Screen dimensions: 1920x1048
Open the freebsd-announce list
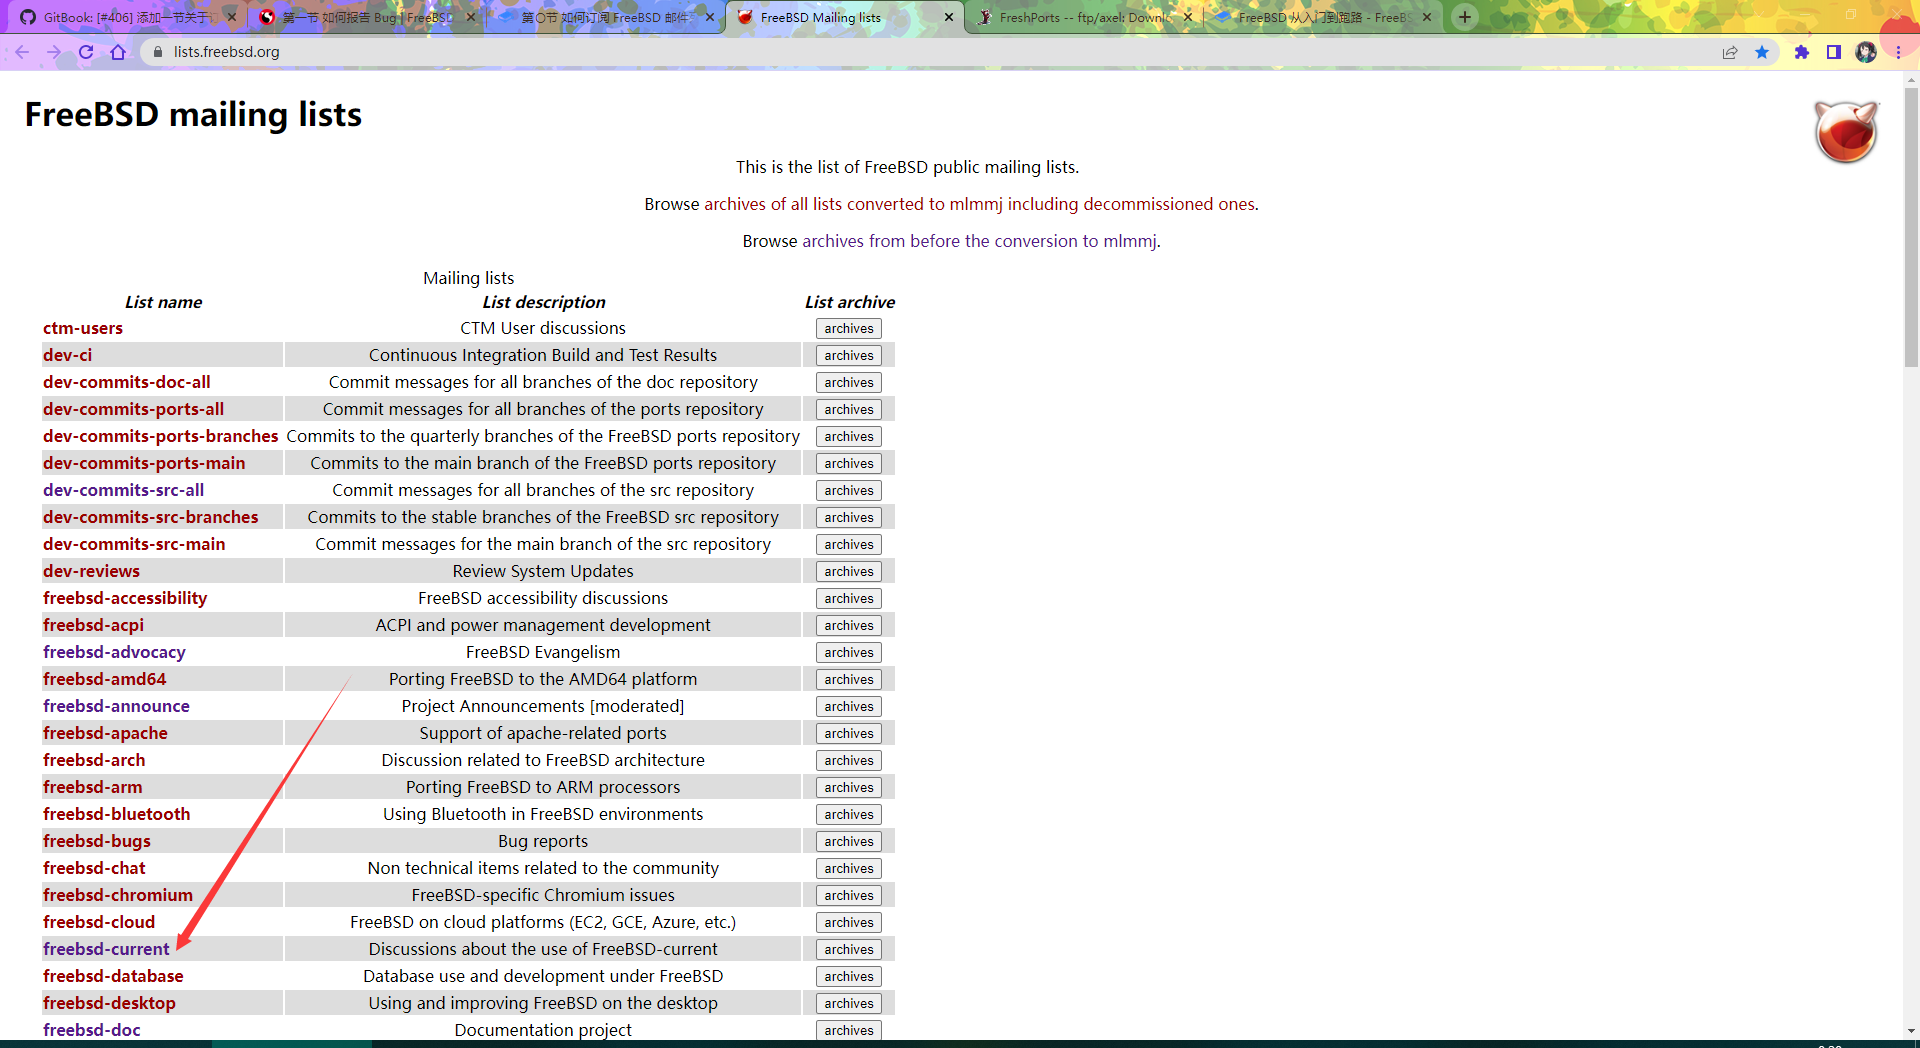pos(116,706)
